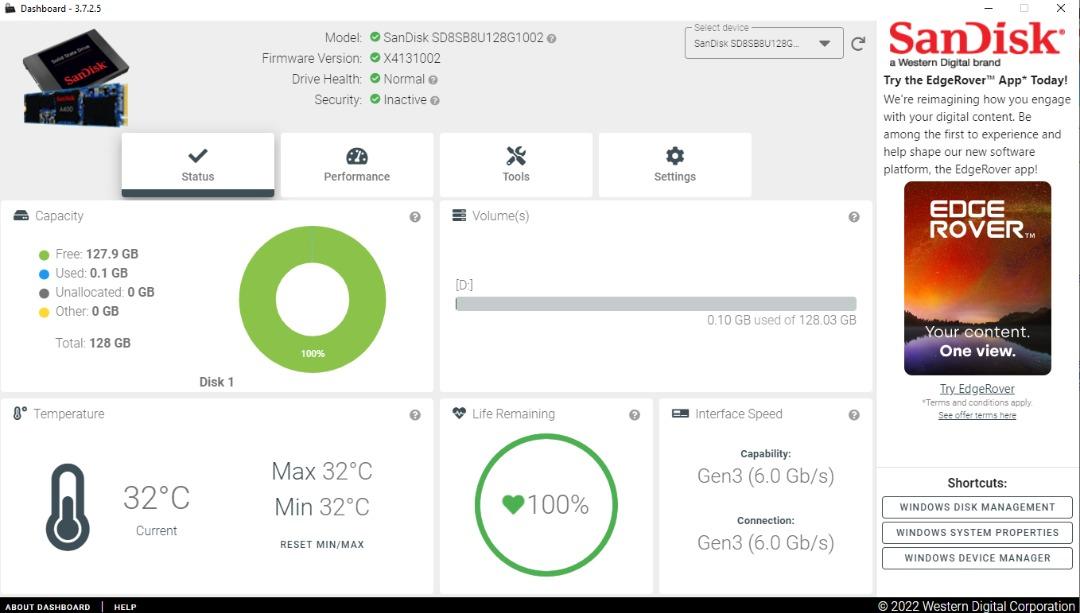This screenshot has height=613, width=1080.
Task: Reset the min/max temperature
Action: pos(322,544)
